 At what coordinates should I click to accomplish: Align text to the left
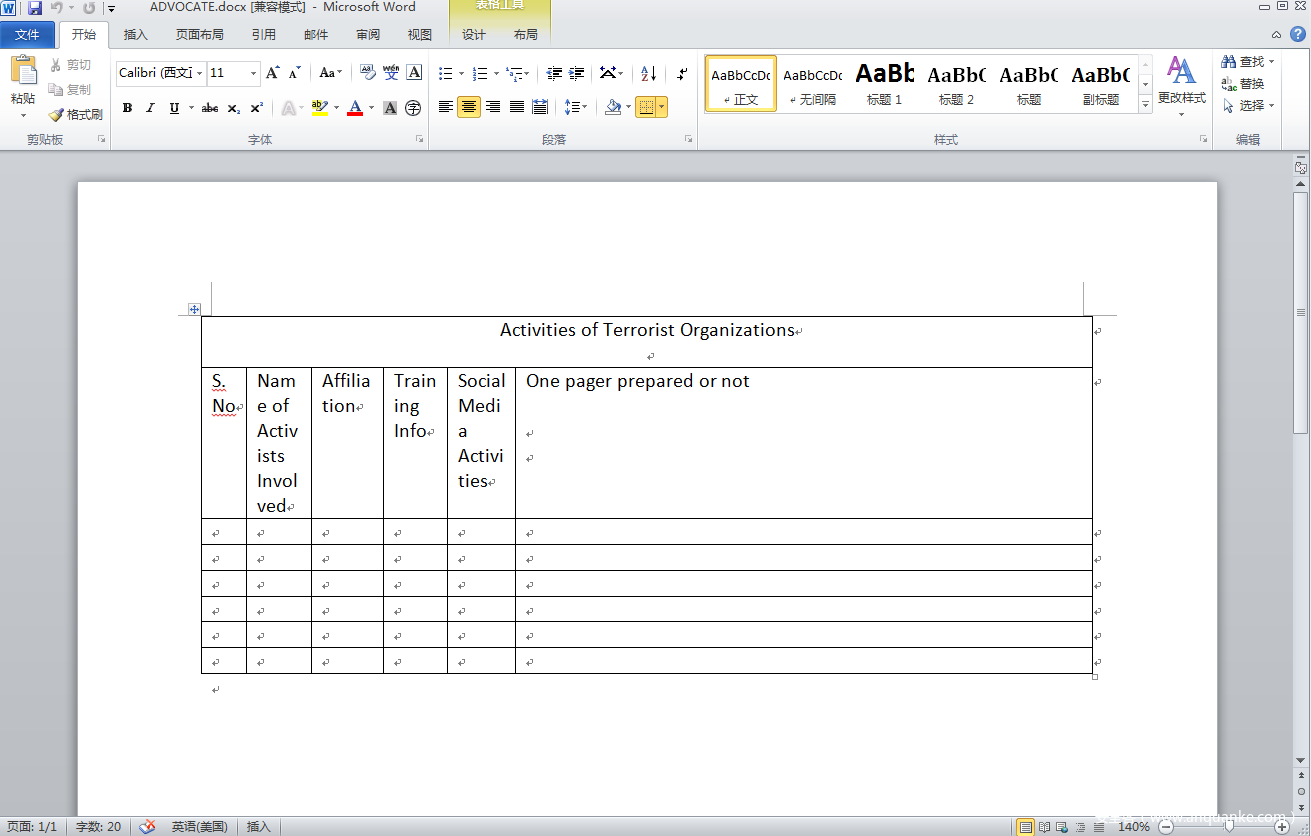446,107
